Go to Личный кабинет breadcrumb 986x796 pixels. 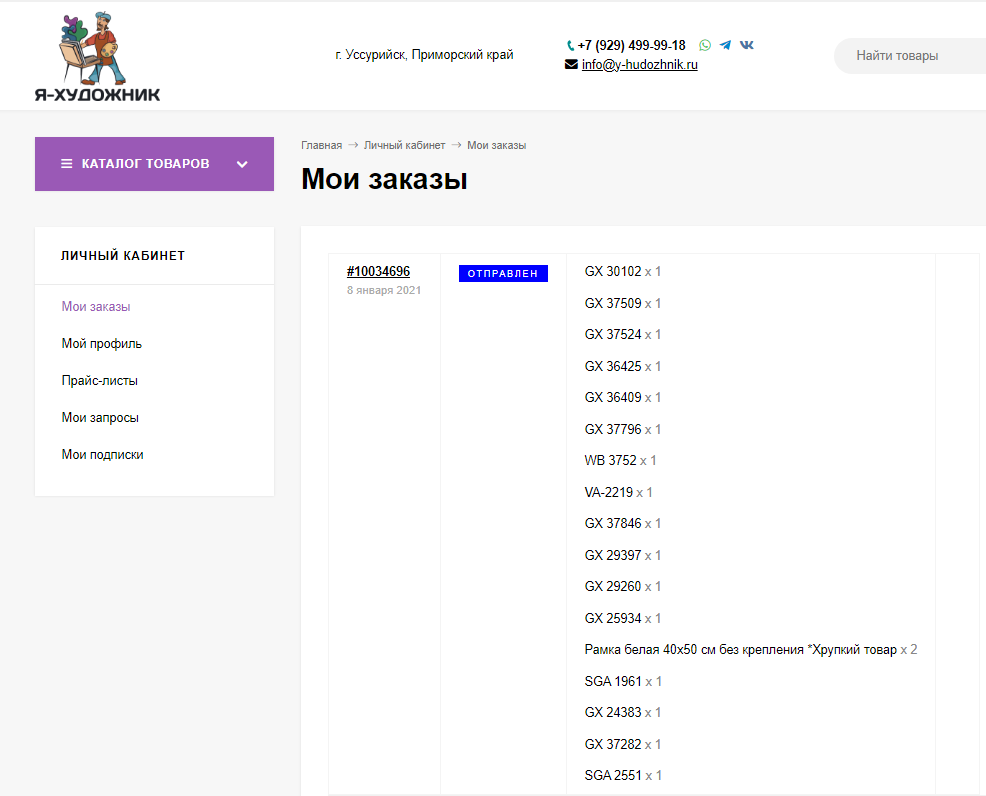point(404,145)
